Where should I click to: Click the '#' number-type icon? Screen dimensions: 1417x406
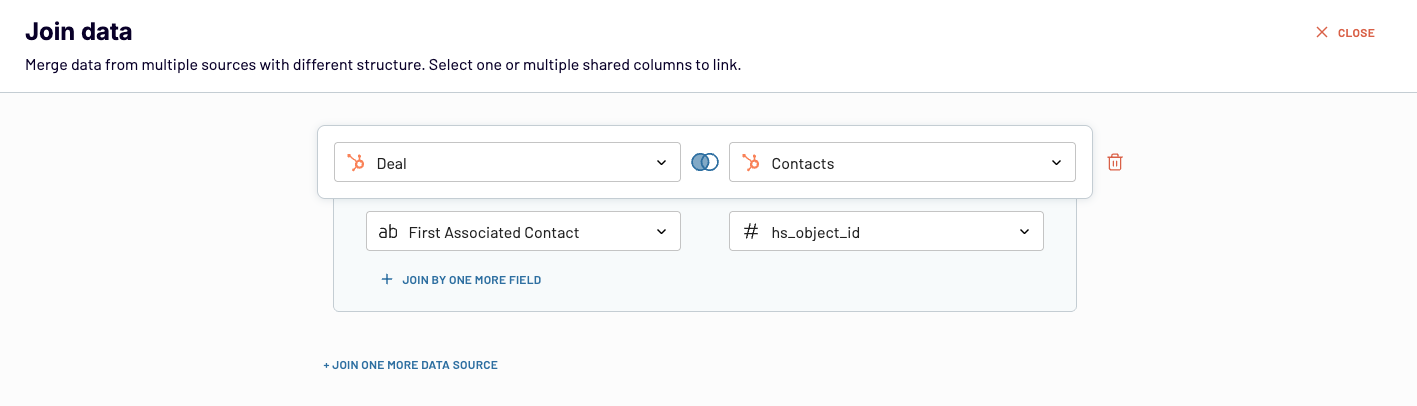(x=751, y=232)
